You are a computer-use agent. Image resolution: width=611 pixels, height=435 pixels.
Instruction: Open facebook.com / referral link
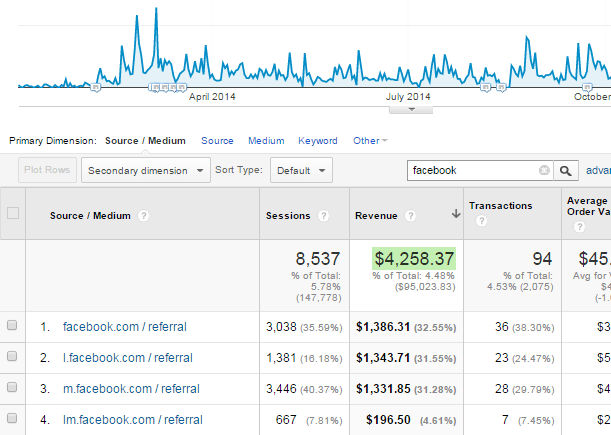tap(125, 327)
